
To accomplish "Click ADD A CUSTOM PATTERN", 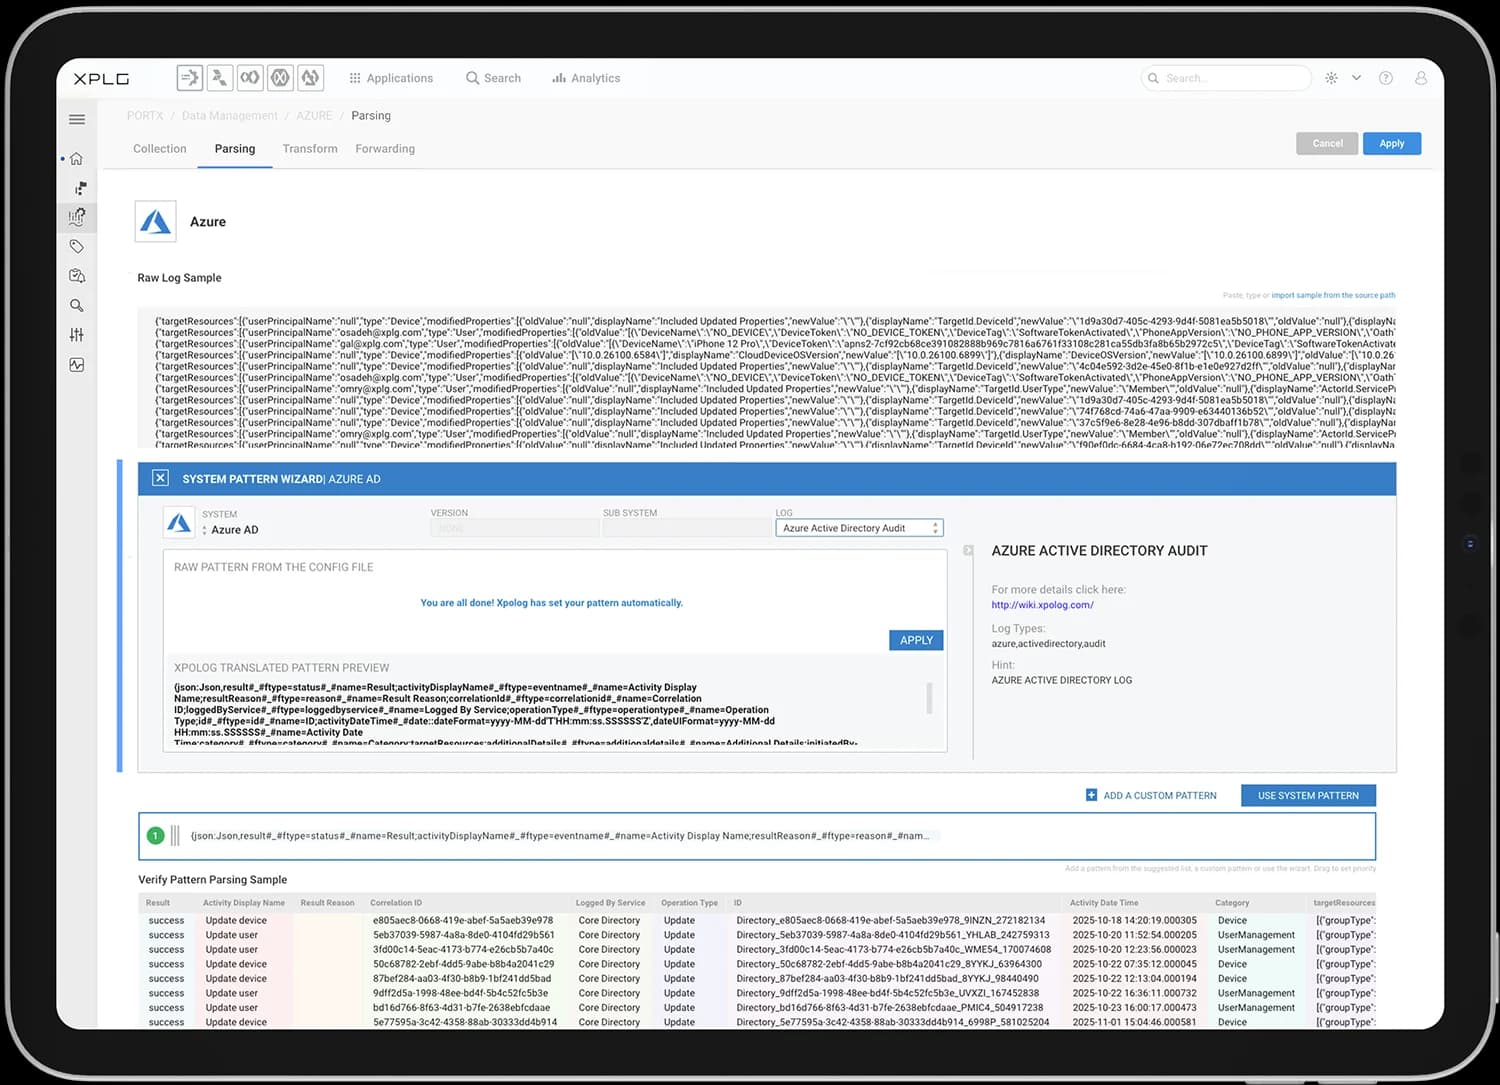I will click(1151, 796).
